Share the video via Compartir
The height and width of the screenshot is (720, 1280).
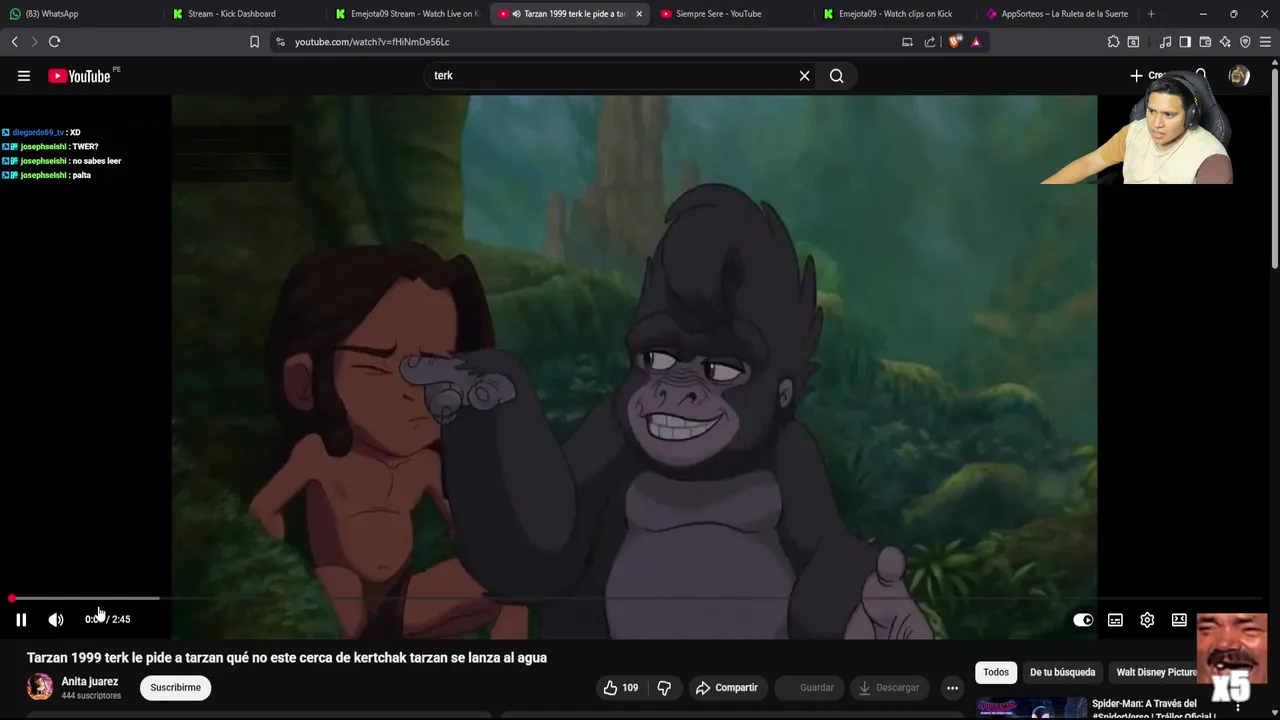click(x=727, y=688)
